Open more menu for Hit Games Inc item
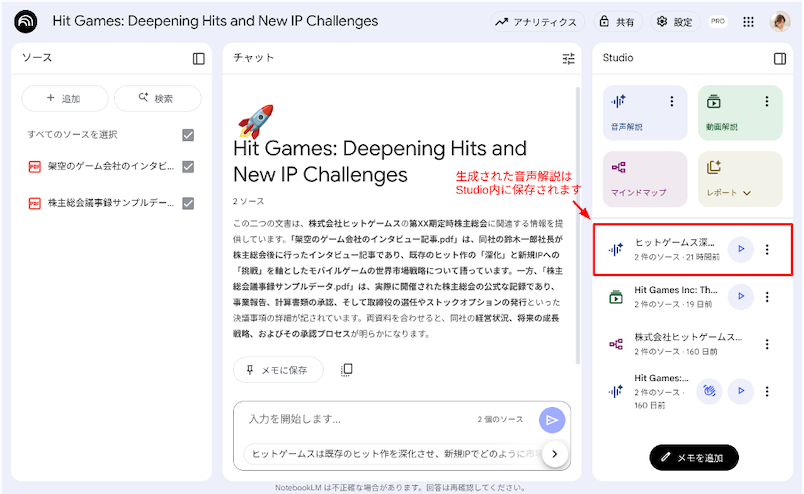804x494 pixels. 767,297
